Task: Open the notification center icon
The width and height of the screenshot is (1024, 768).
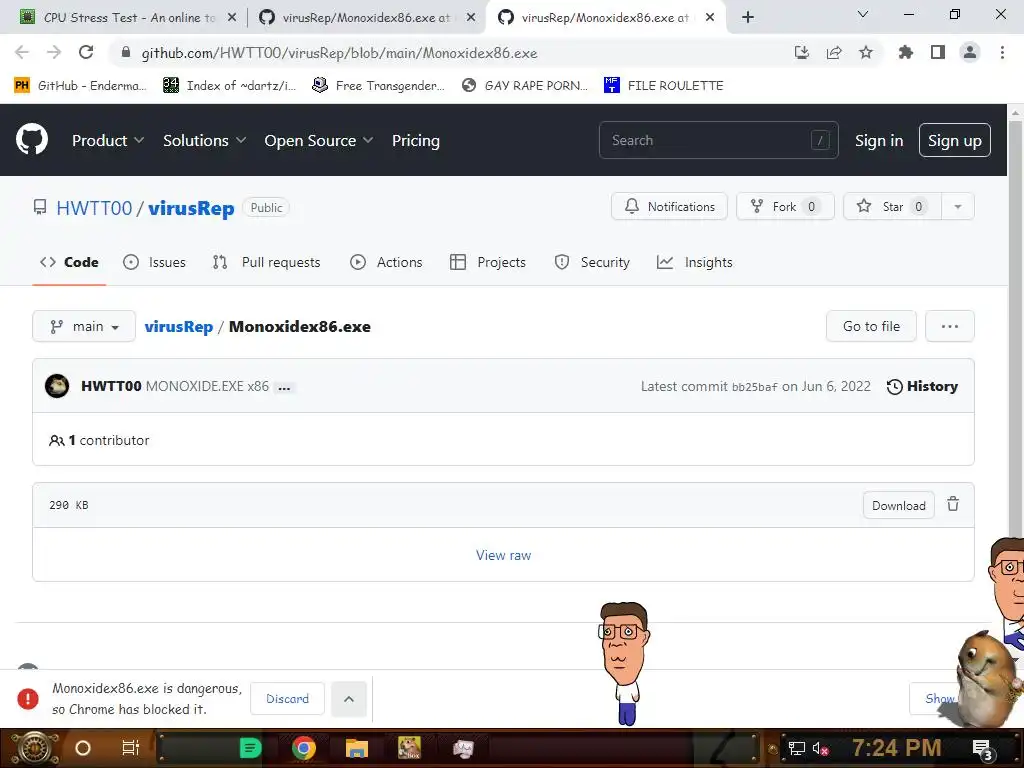Action: click(983, 749)
